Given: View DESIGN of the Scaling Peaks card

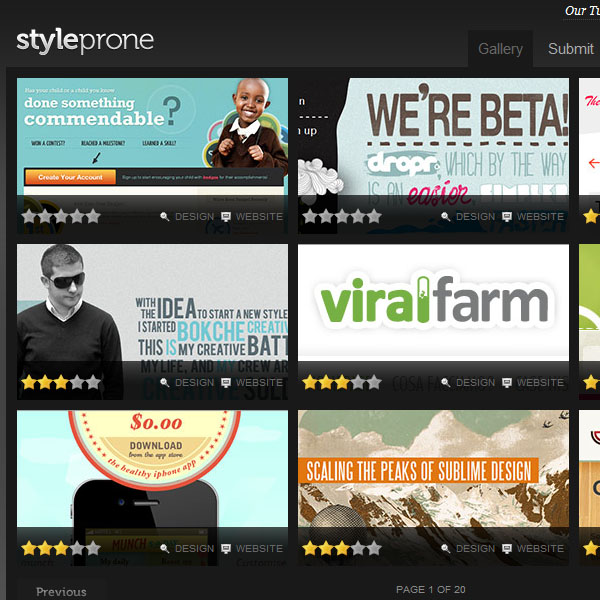Looking at the screenshot, I should (x=475, y=548).
